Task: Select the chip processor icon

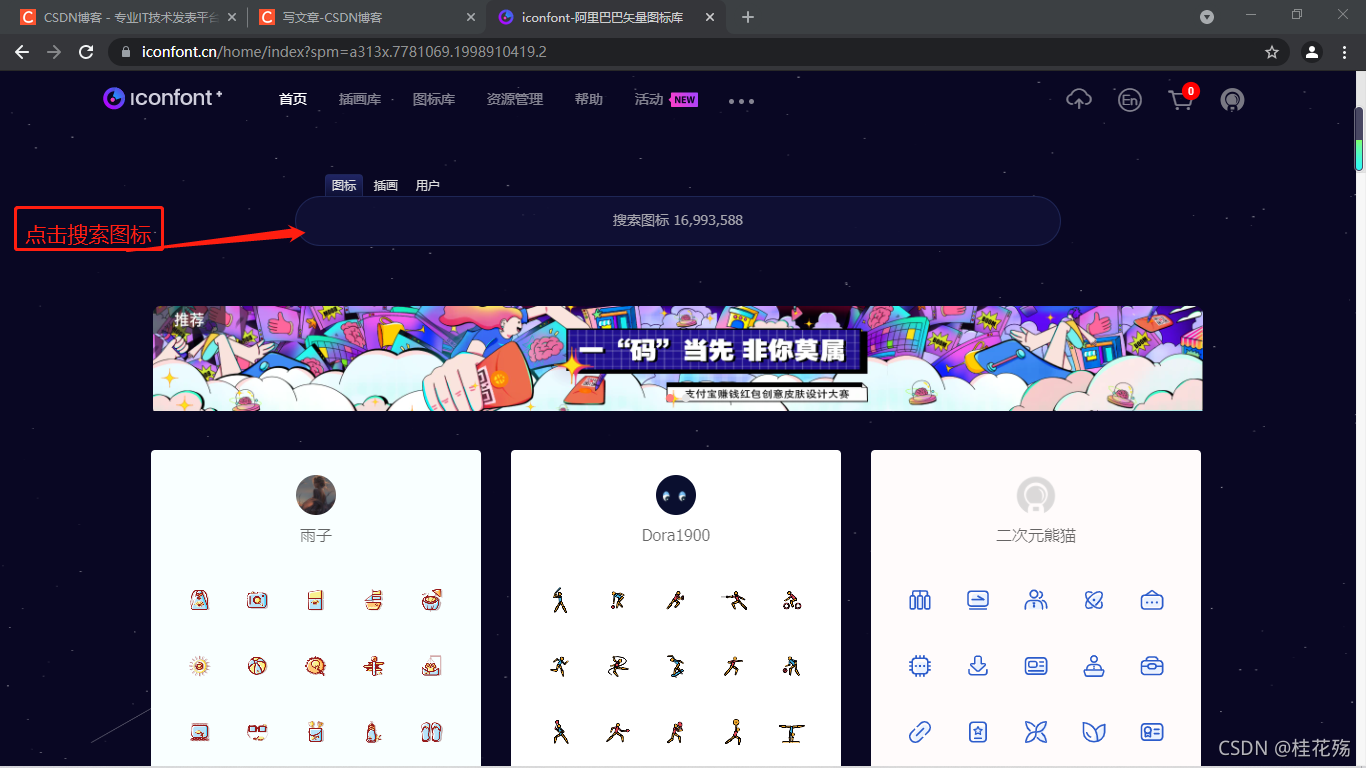Action: click(920, 666)
